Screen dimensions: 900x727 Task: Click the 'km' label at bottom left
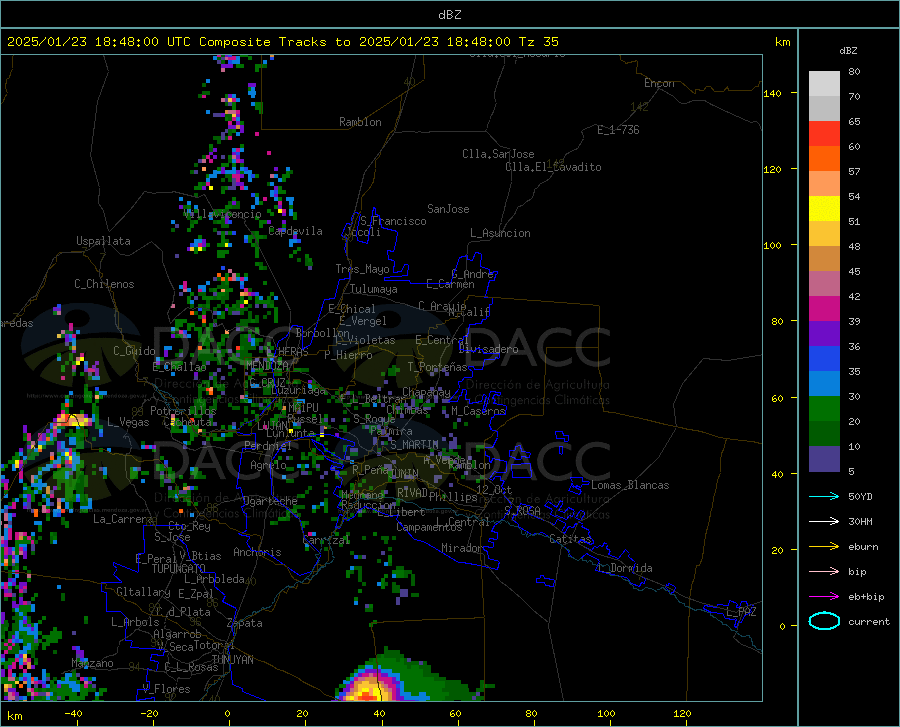coord(14,716)
